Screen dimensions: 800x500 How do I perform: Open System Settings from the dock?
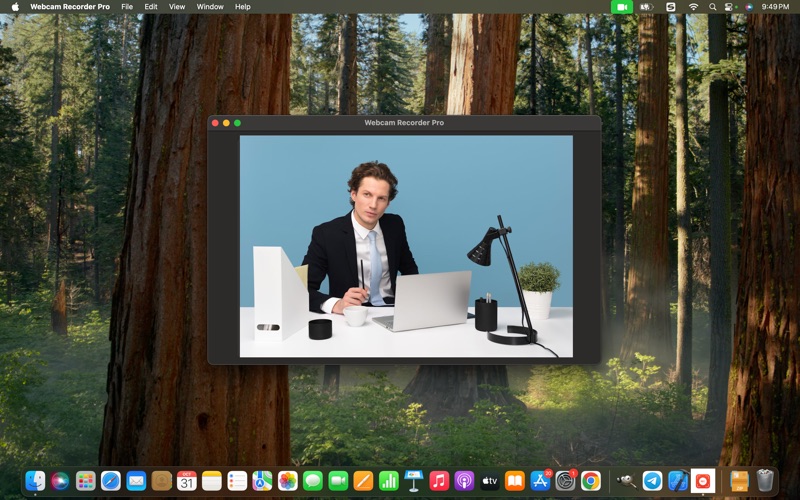[x=566, y=480]
